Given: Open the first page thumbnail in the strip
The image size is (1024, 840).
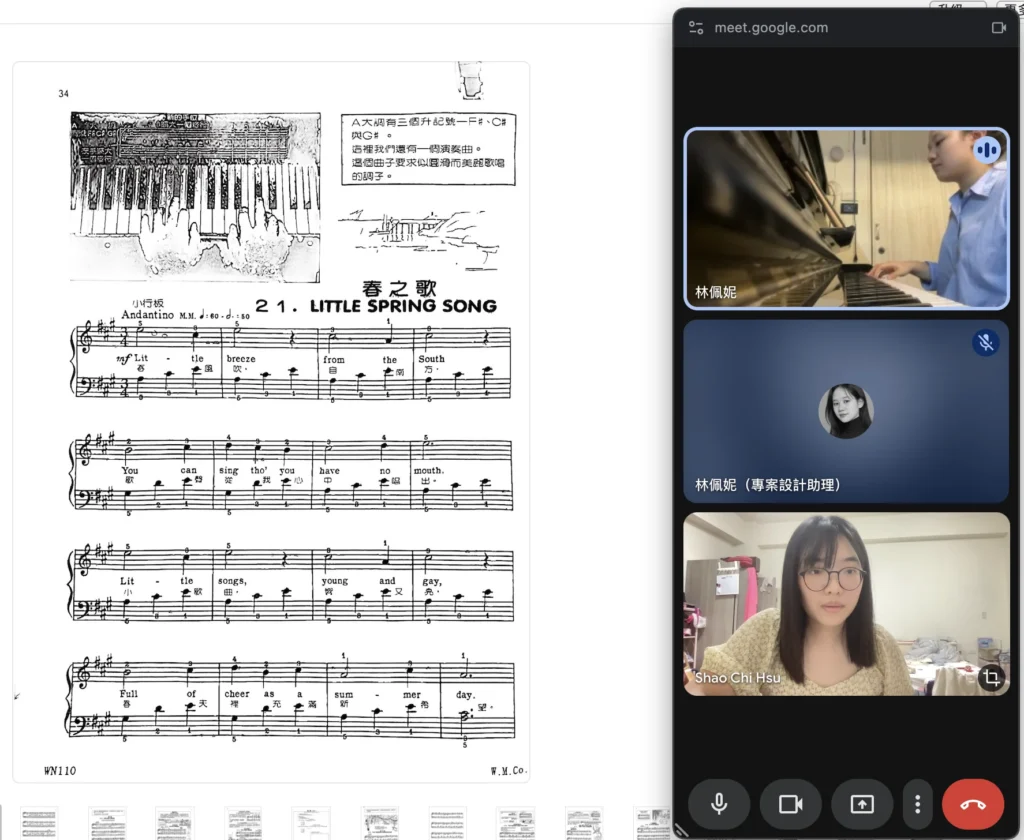Looking at the screenshot, I should pos(39,823).
